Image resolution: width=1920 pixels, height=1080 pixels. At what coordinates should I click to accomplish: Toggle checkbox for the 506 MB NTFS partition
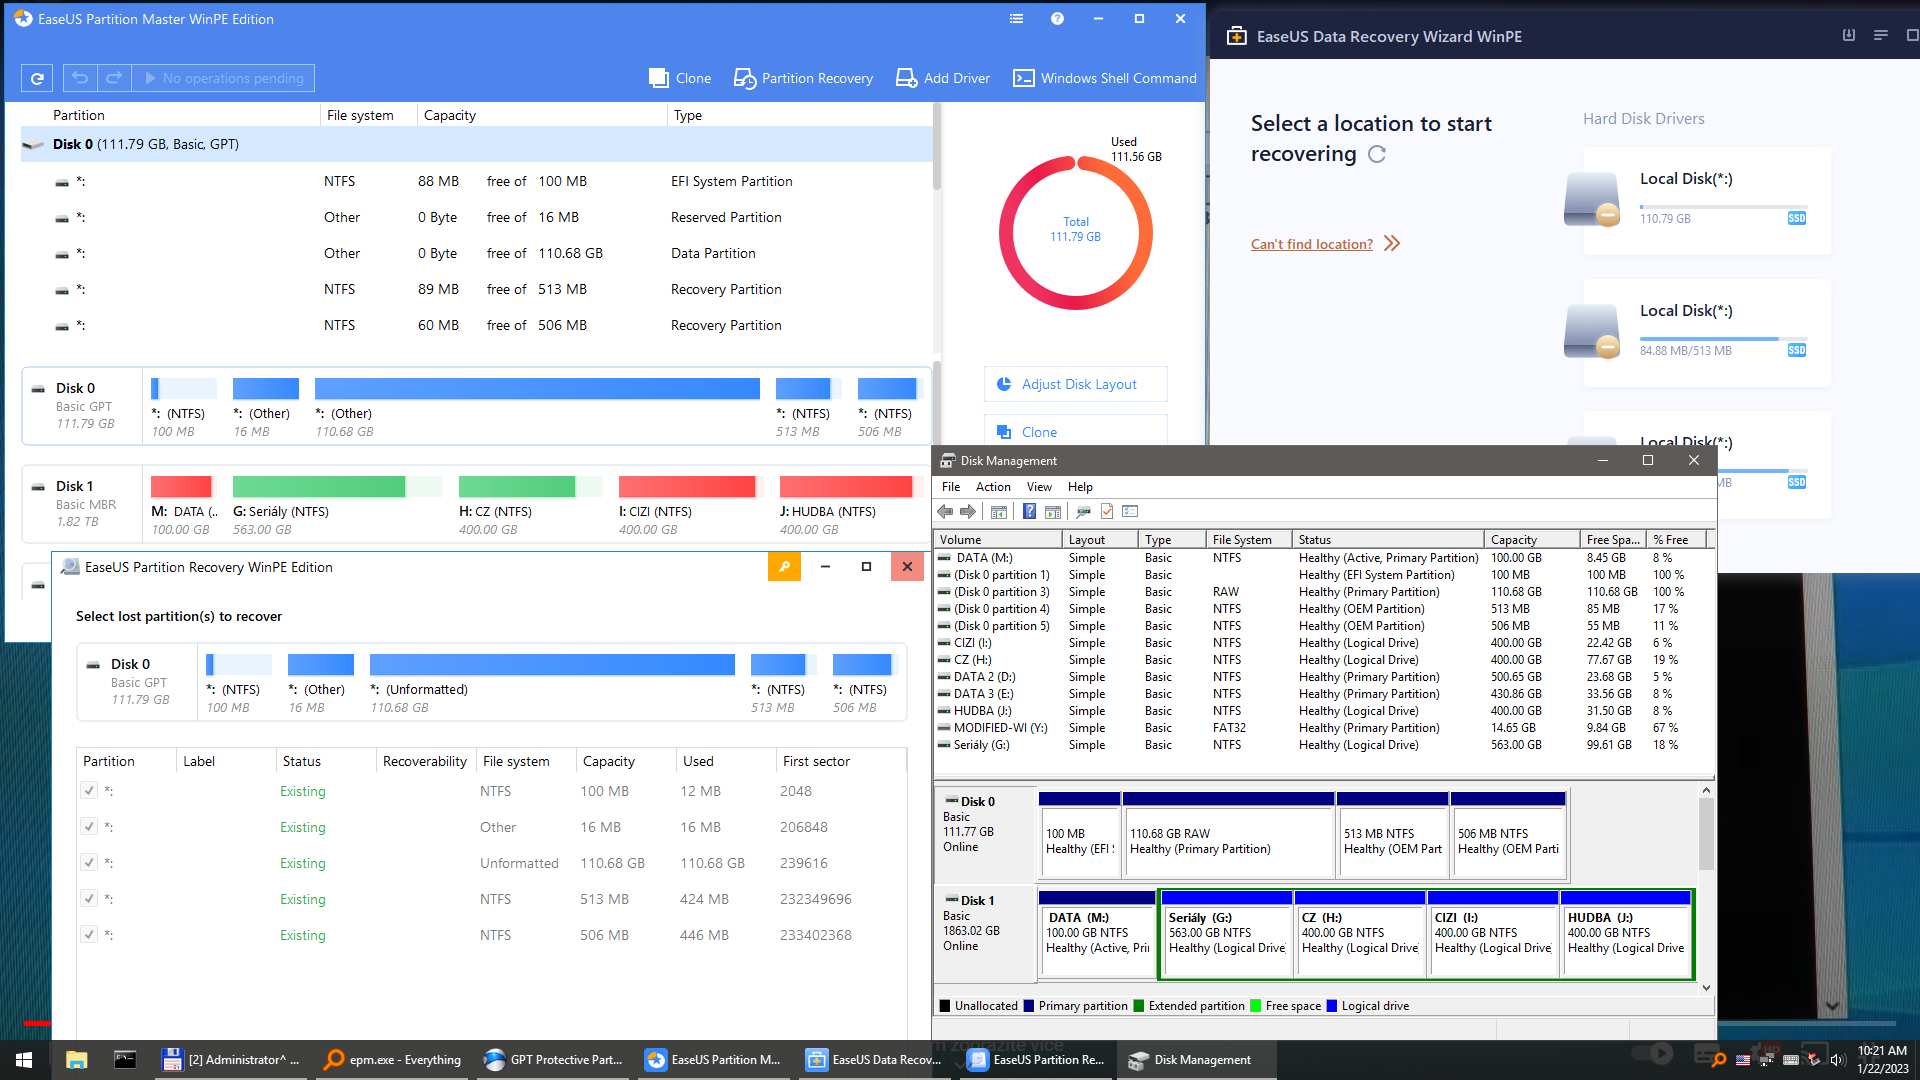point(89,935)
